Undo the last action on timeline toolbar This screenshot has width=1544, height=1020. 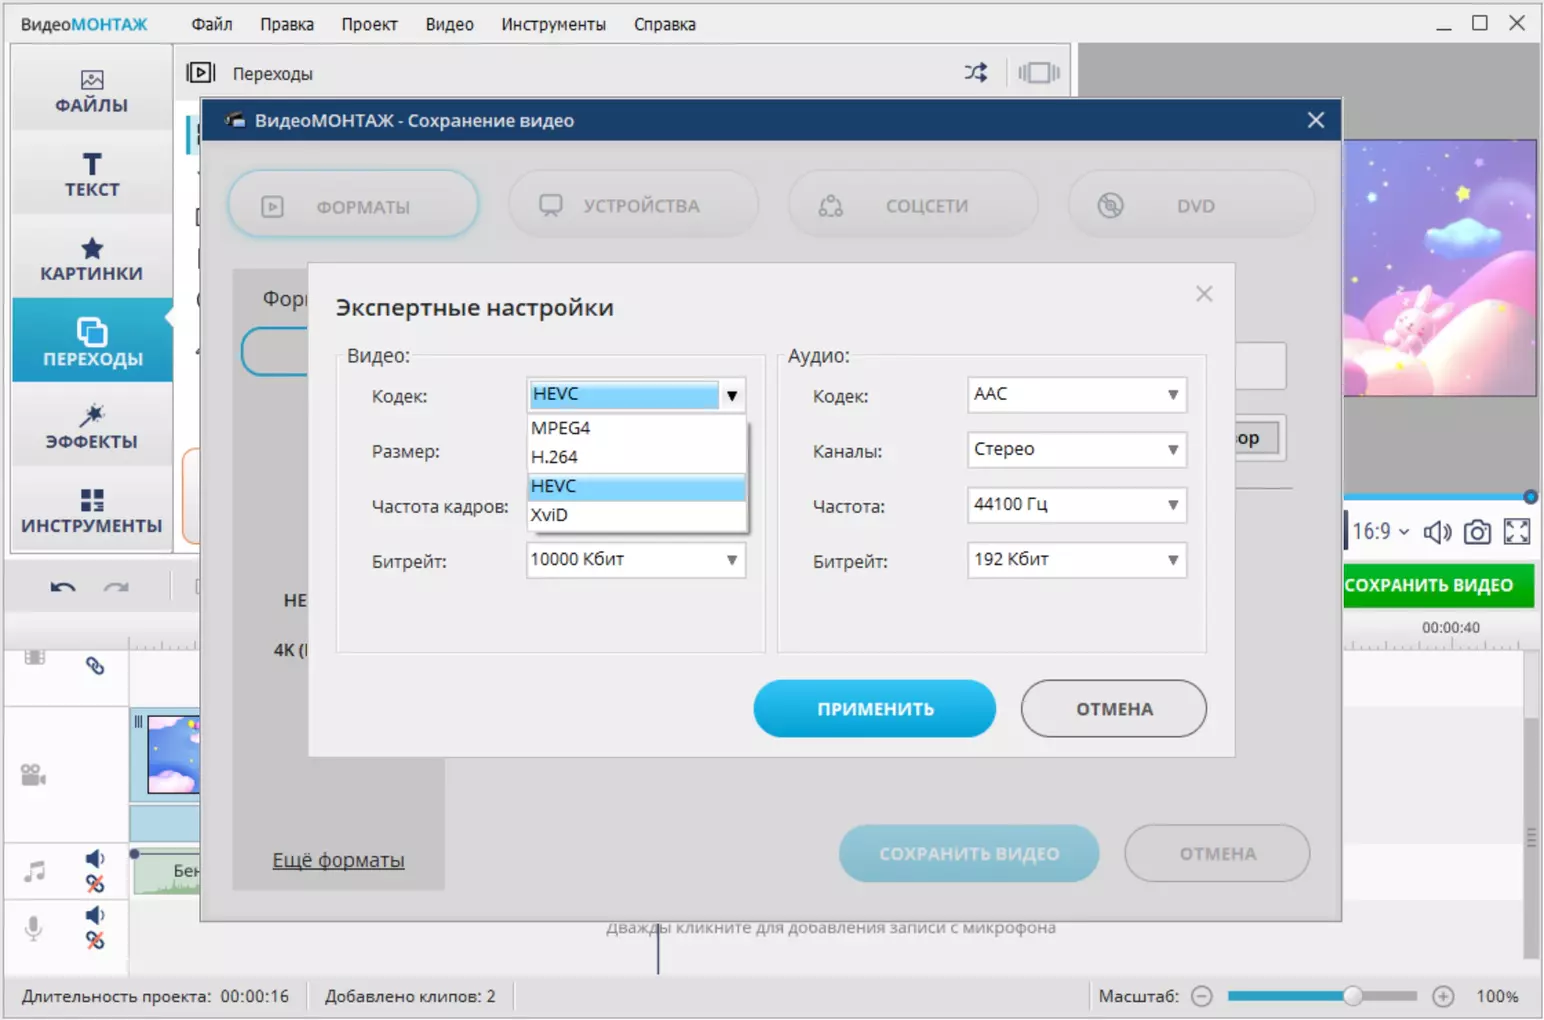pos(63,587)
